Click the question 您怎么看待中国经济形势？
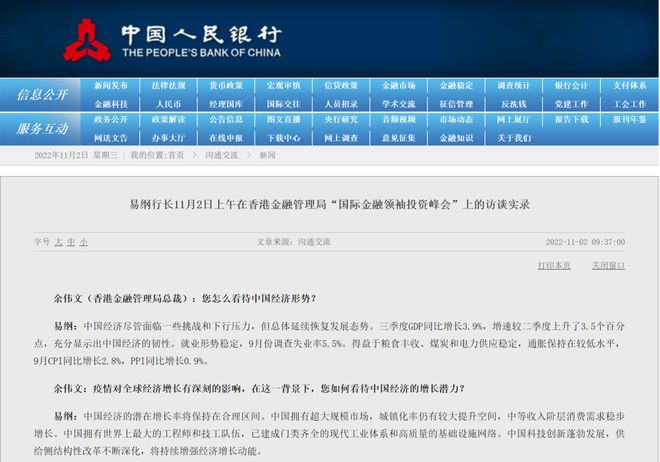This screenshot has height=462, width=660. (x=259, y=299)
